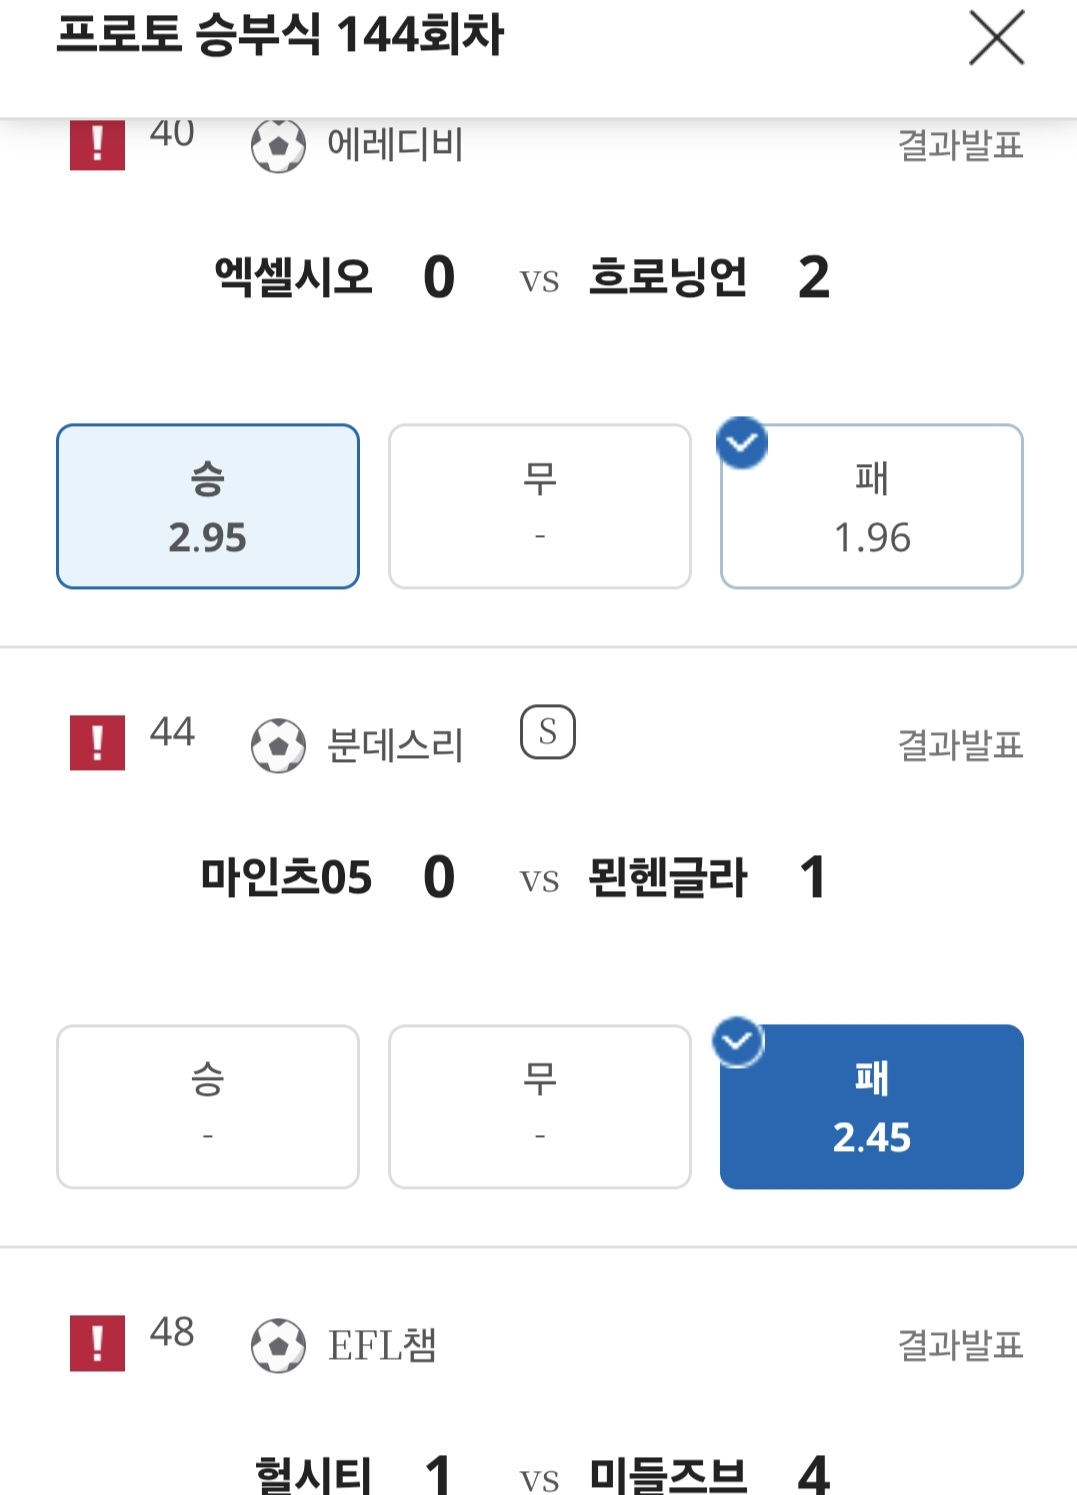The image size is (1077, 1495).
Task: Click the red alert icon for match 48
Action: tap(97, 1343)
